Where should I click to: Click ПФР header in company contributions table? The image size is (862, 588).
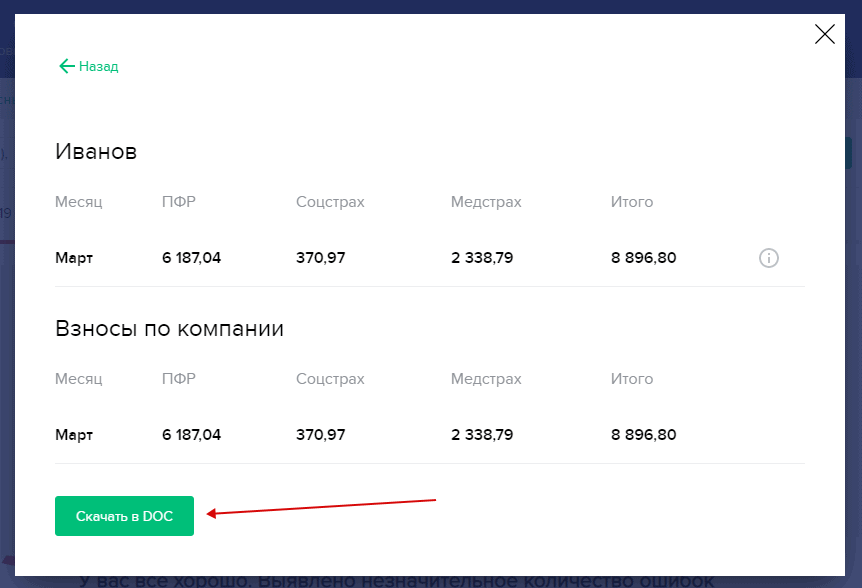[x=178, y=379]
